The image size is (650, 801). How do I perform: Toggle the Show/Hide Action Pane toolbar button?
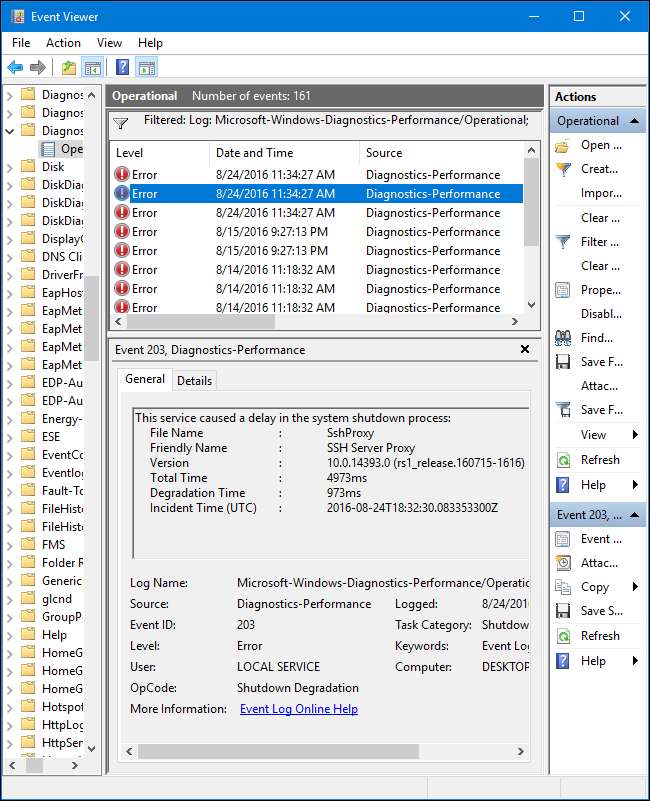pyautogui.click(x=147, y=67)
